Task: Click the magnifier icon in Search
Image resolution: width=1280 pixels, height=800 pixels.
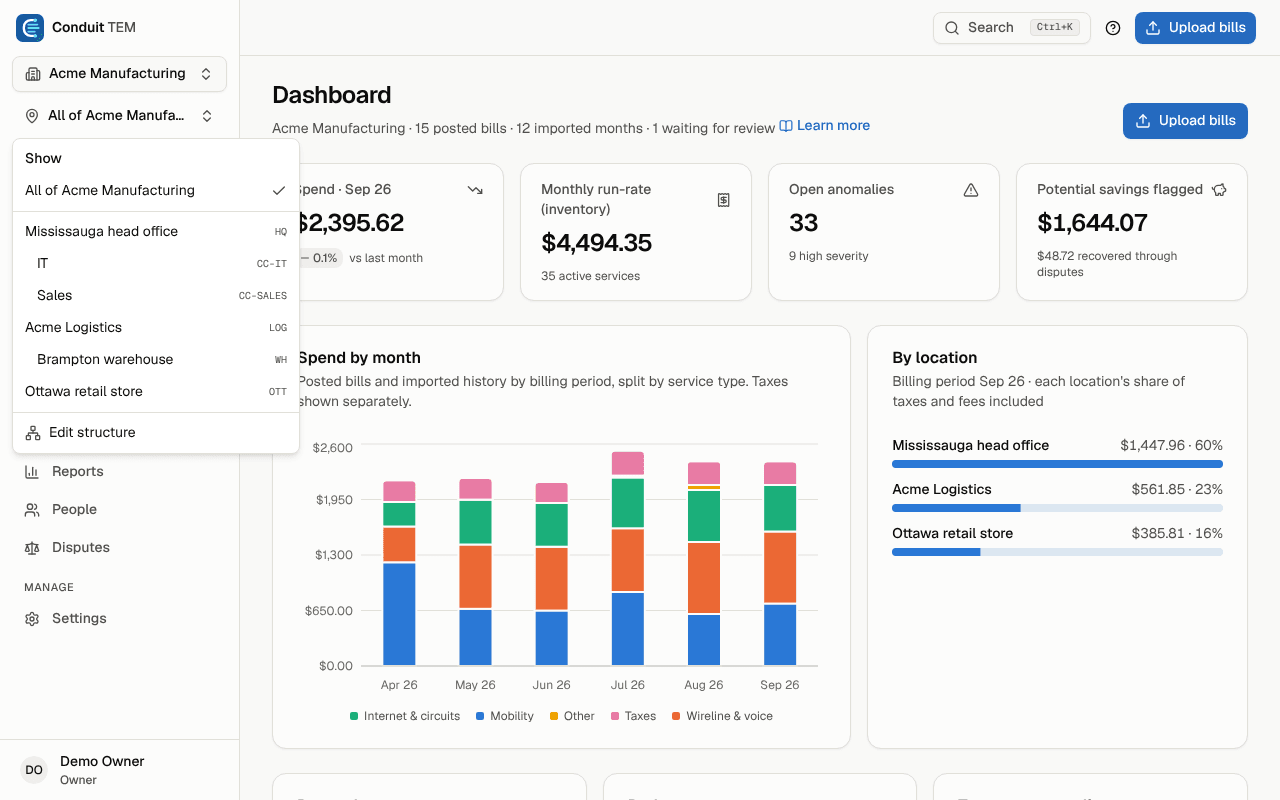Action: pyautogui.click(x=952, y=28)
